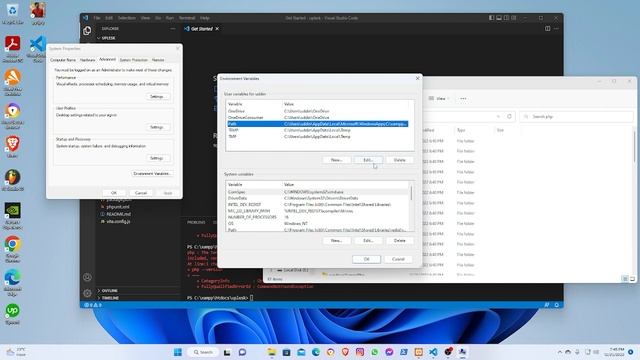
Task: Open File Explorer see more ellipsis menu
Action: [463, 98]
